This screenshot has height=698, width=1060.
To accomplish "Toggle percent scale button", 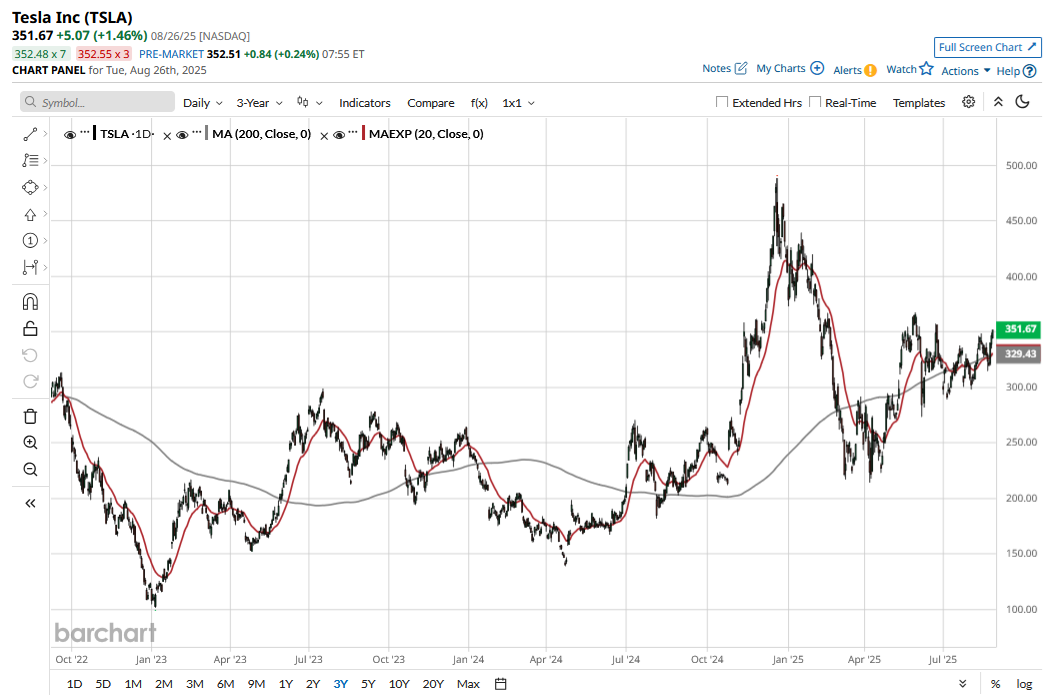I will click(995, 684).
